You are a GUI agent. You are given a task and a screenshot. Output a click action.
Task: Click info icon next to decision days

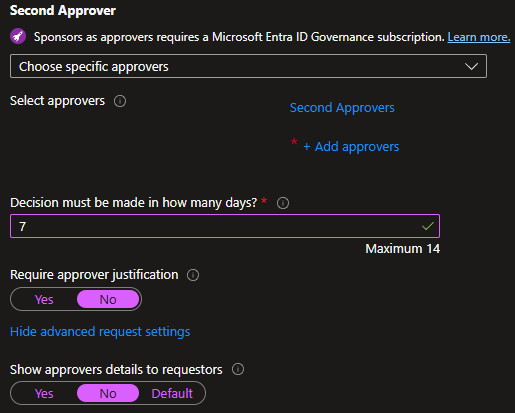[x=283, y=203]
